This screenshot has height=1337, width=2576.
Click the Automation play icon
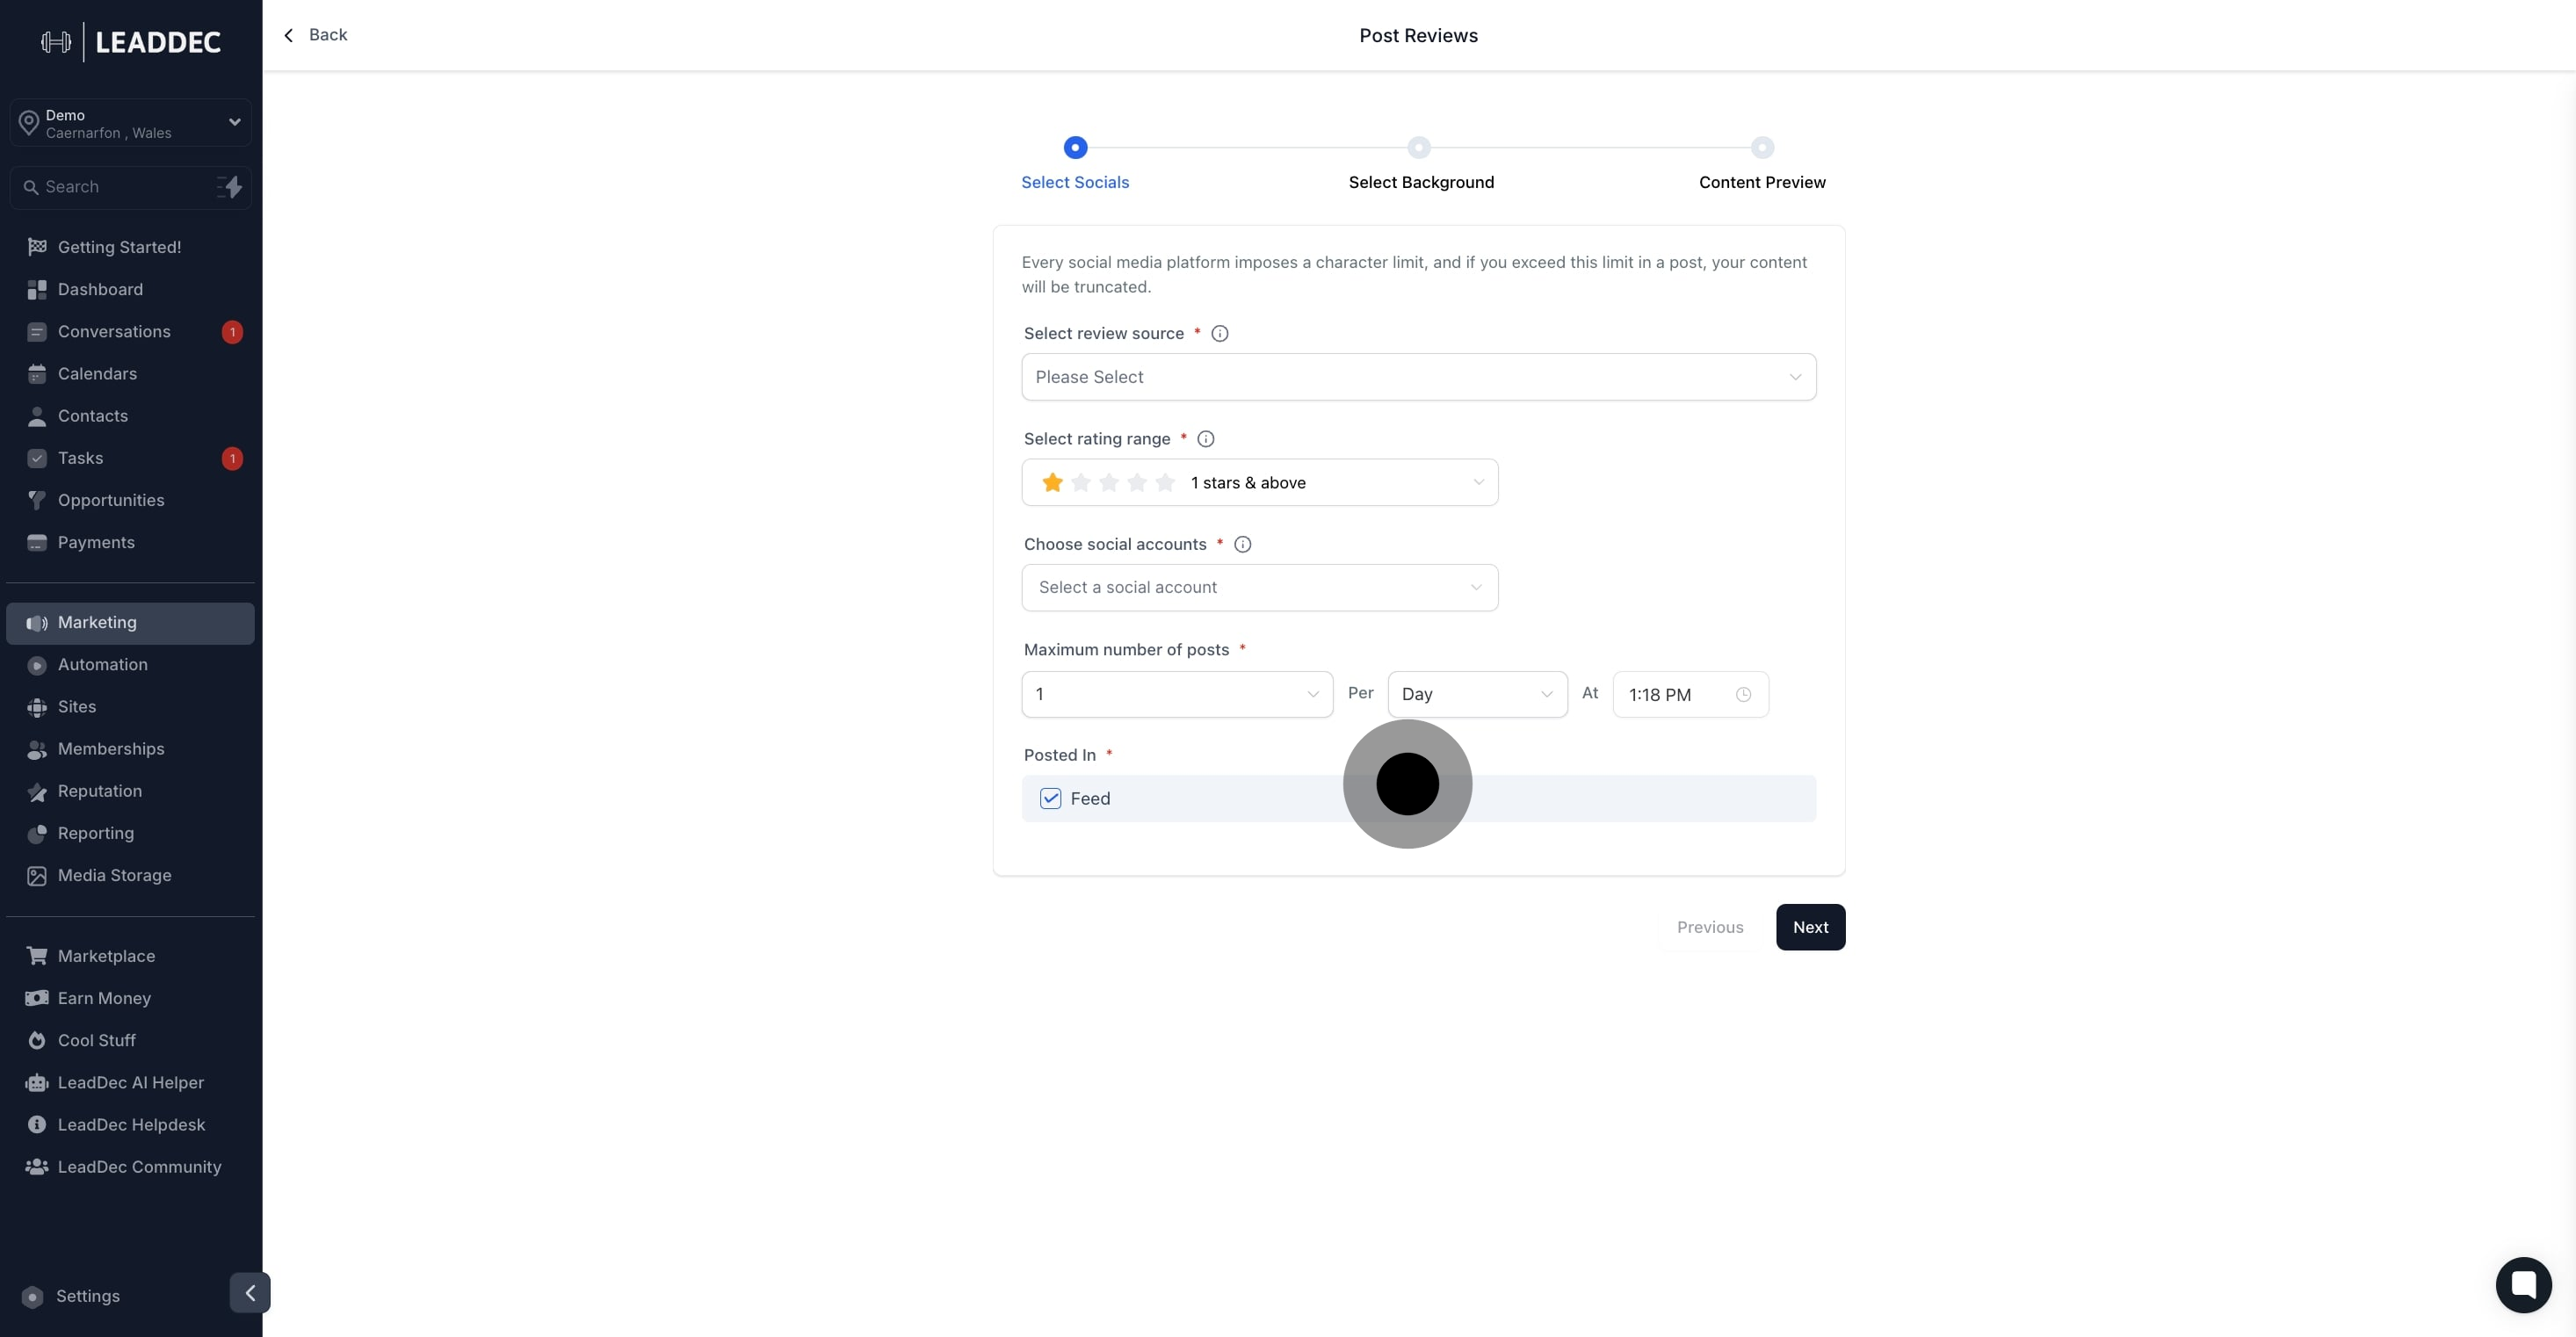[x=37, y=665]
